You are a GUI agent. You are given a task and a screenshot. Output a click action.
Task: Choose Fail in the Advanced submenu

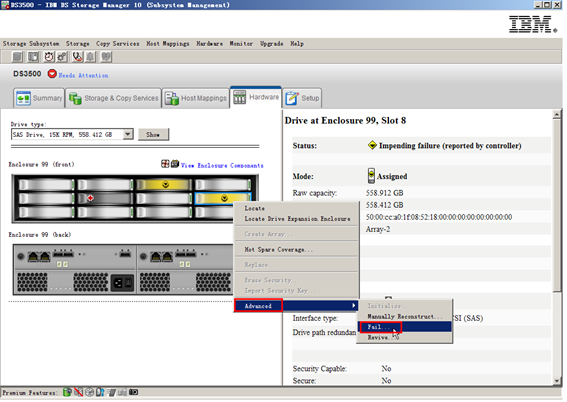405,327
